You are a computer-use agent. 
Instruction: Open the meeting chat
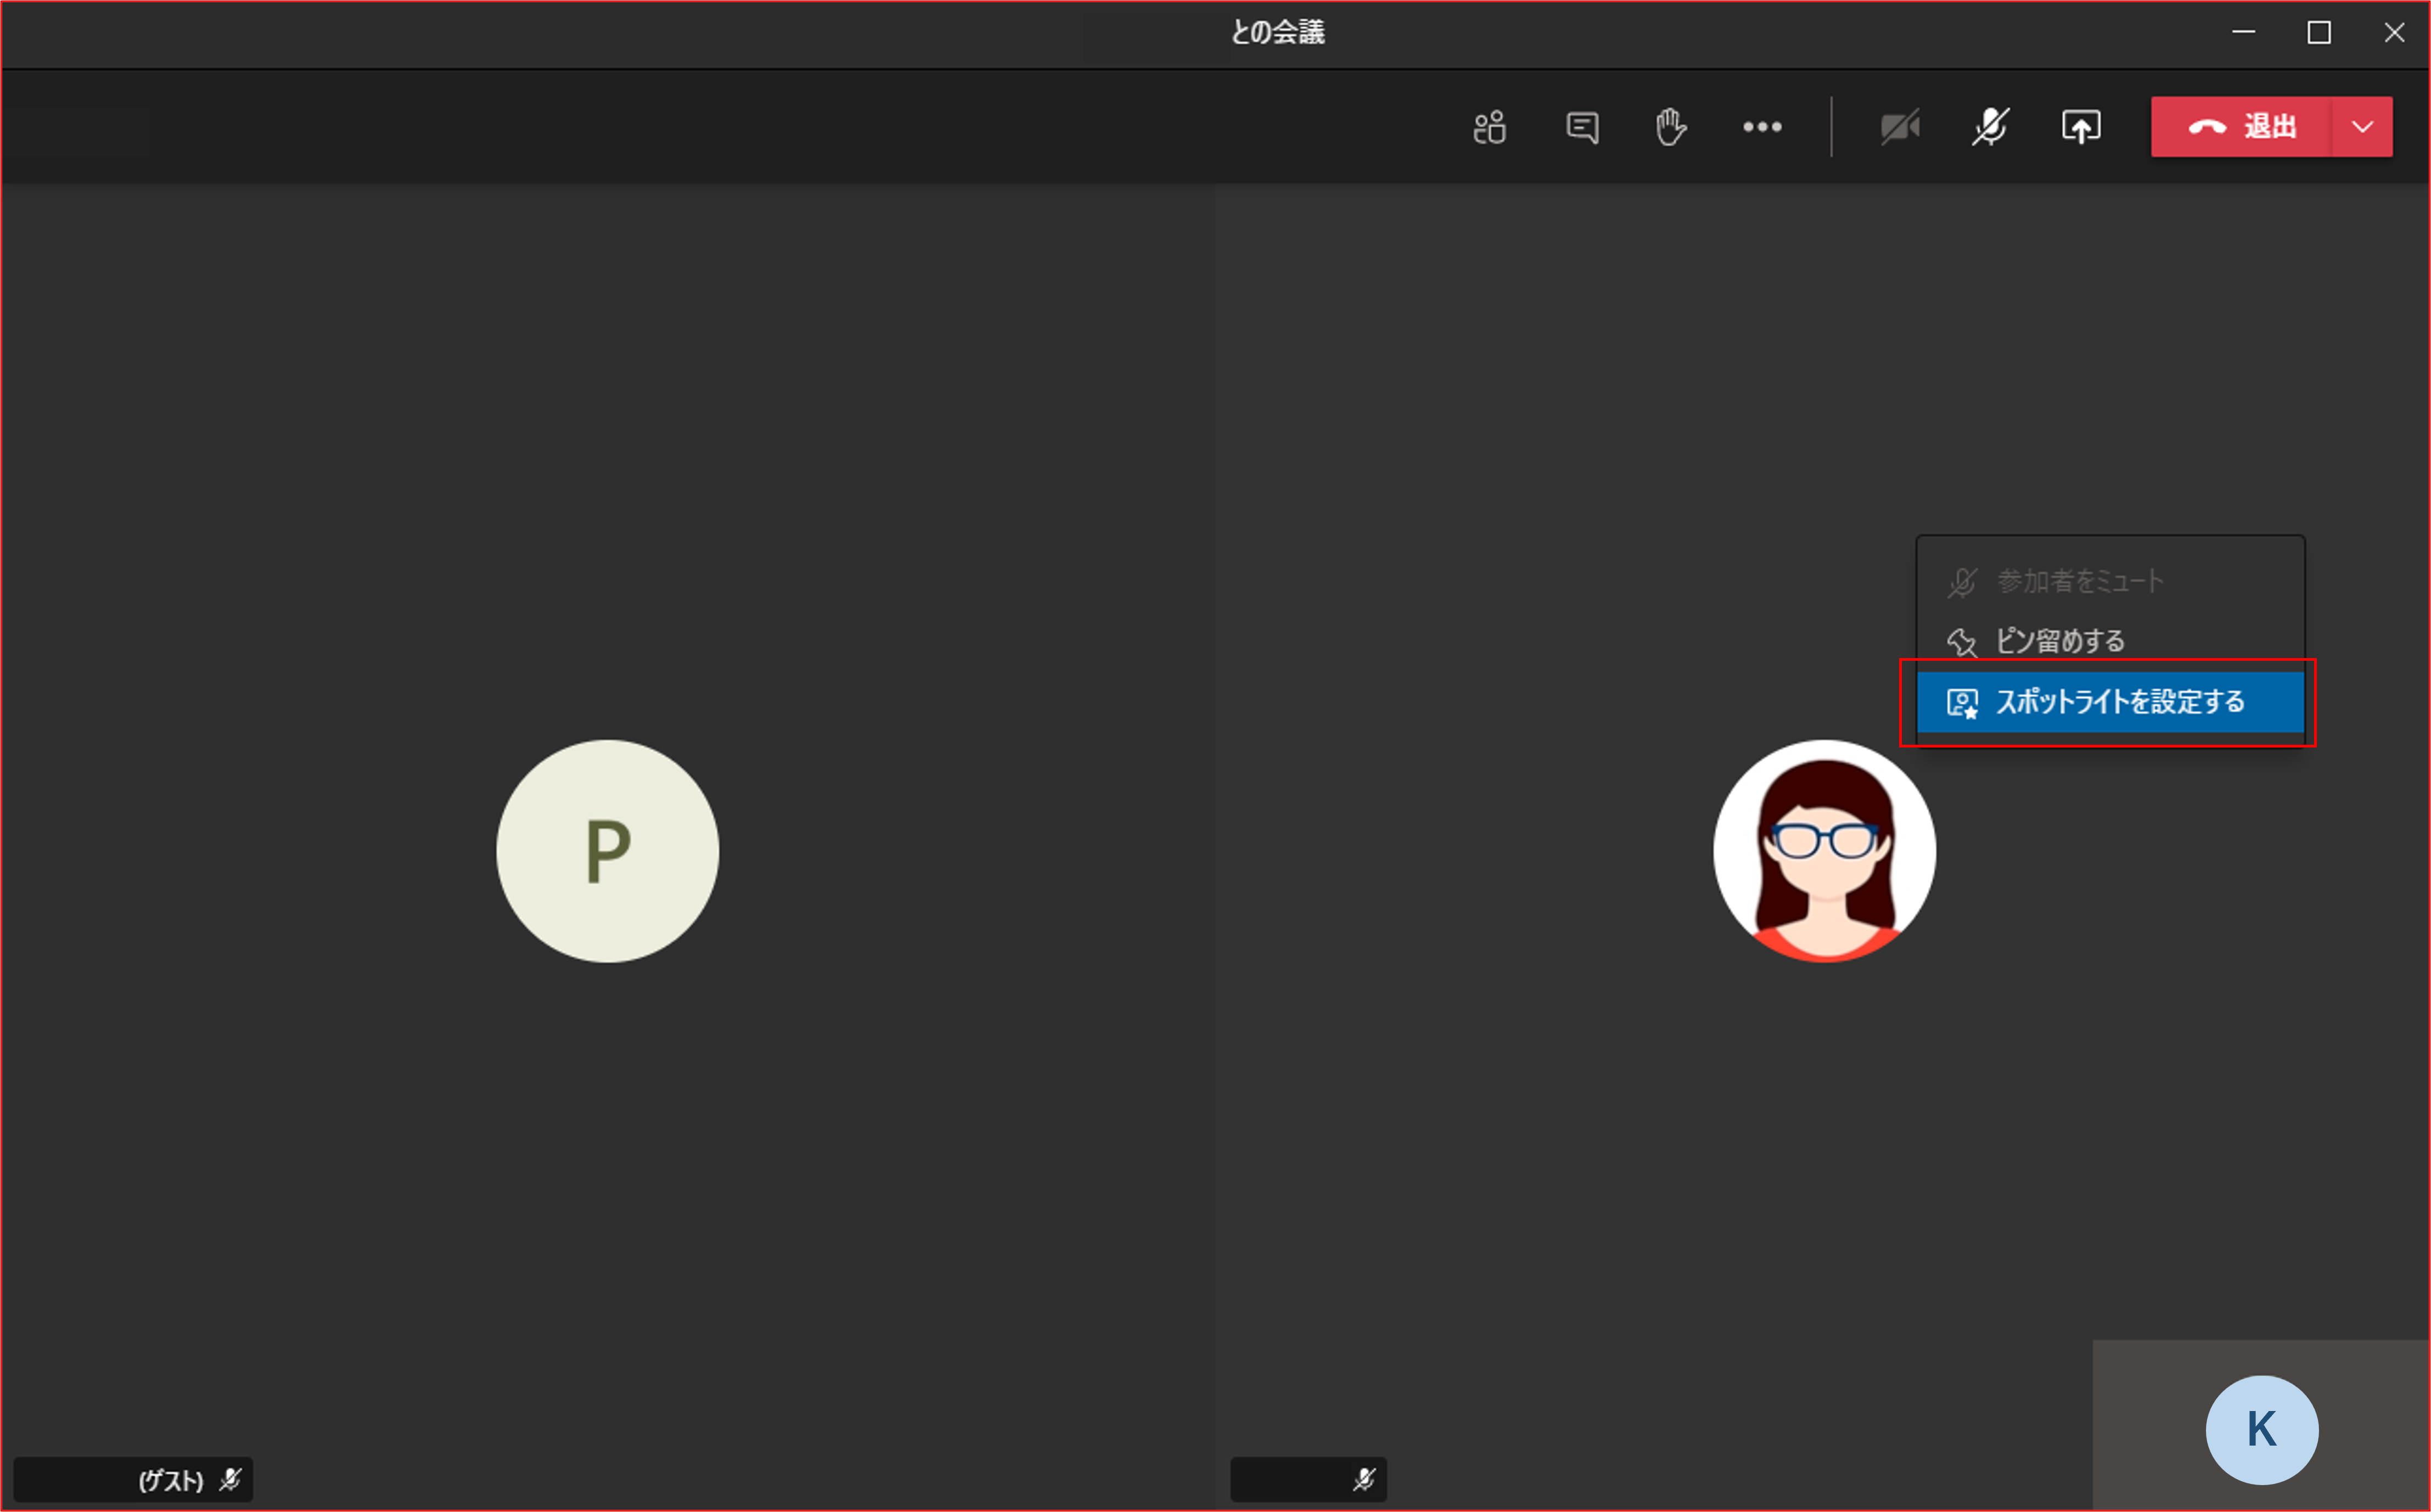click(1581, 127)
